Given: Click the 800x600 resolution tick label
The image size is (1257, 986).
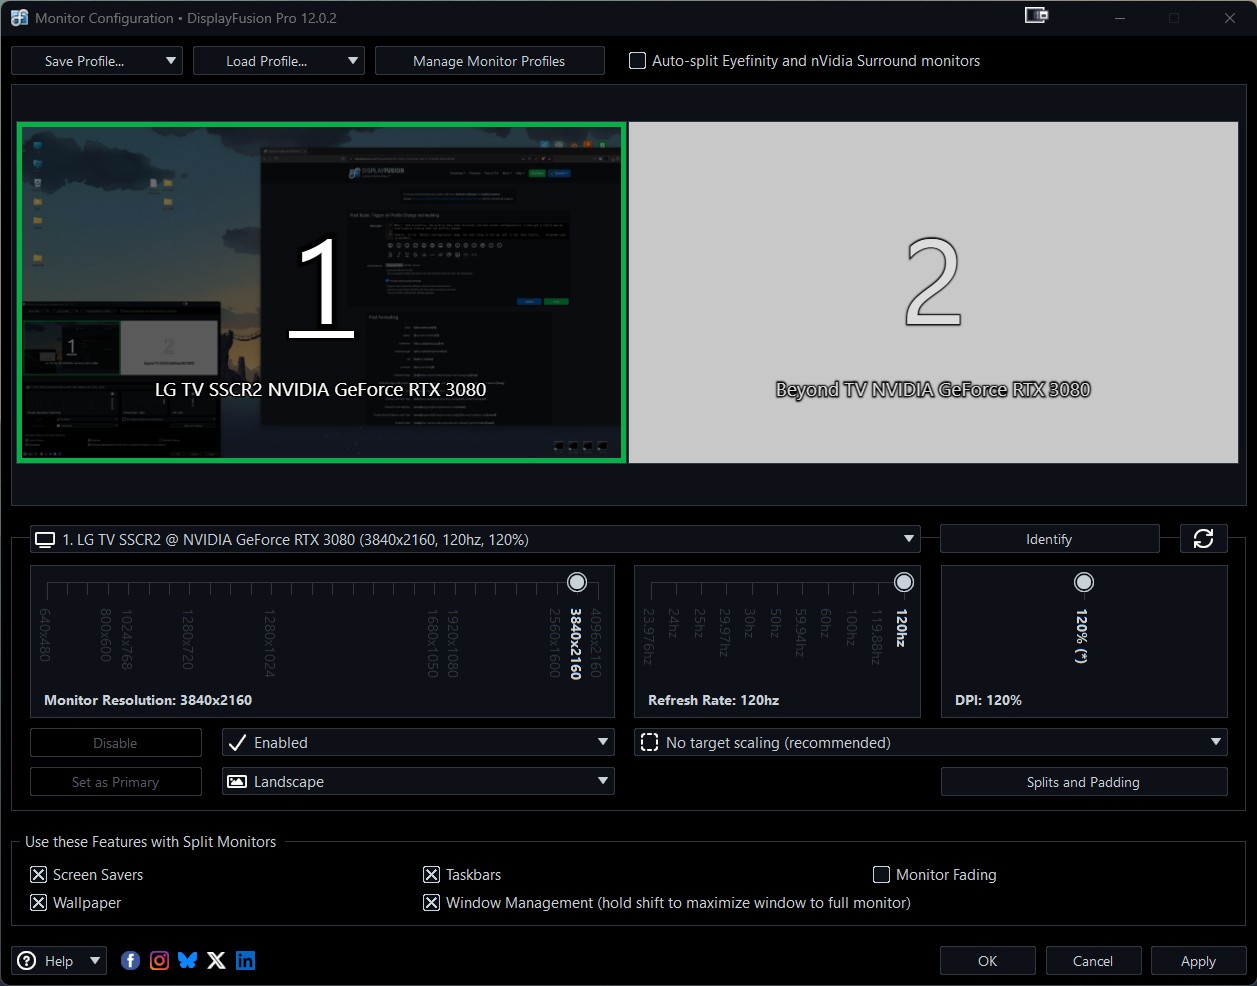Looking at the screenshot, I should click(x=106, y=635).
